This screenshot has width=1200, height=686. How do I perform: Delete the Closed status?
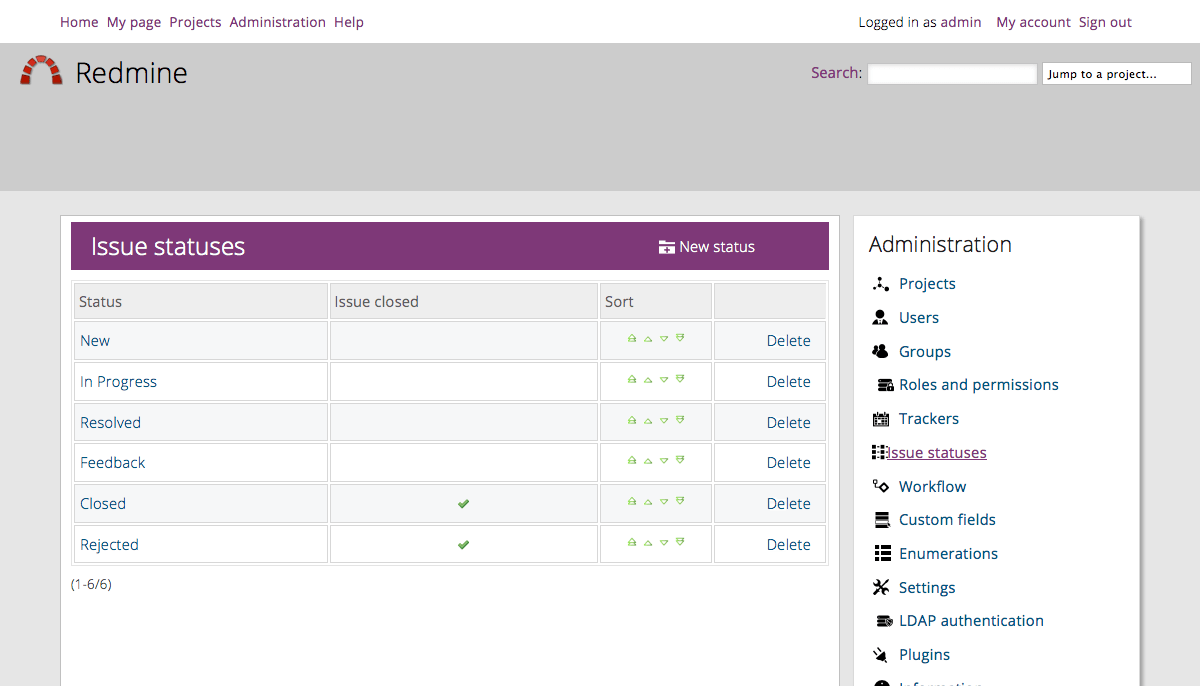(788, 504)
